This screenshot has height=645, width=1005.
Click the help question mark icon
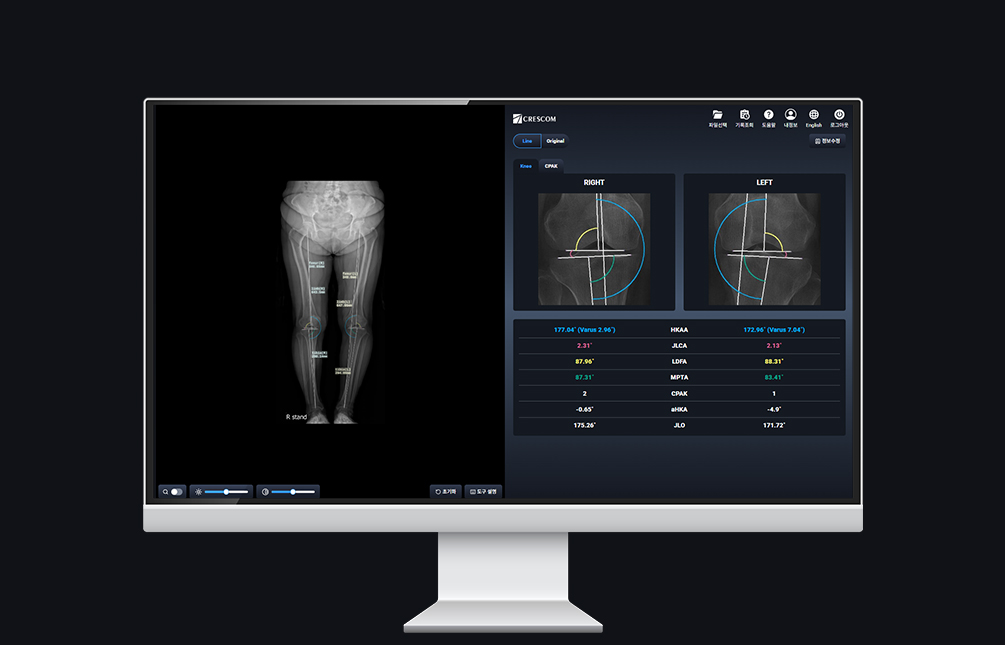click(x=768, y=116)
